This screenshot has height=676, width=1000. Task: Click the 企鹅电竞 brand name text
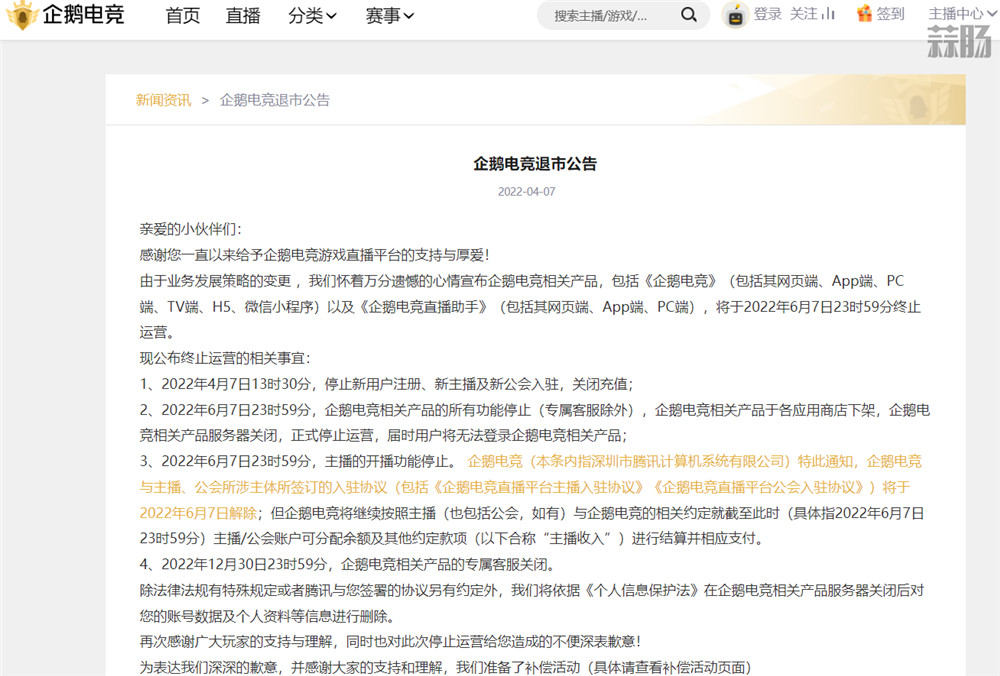(x=84, y=14)
